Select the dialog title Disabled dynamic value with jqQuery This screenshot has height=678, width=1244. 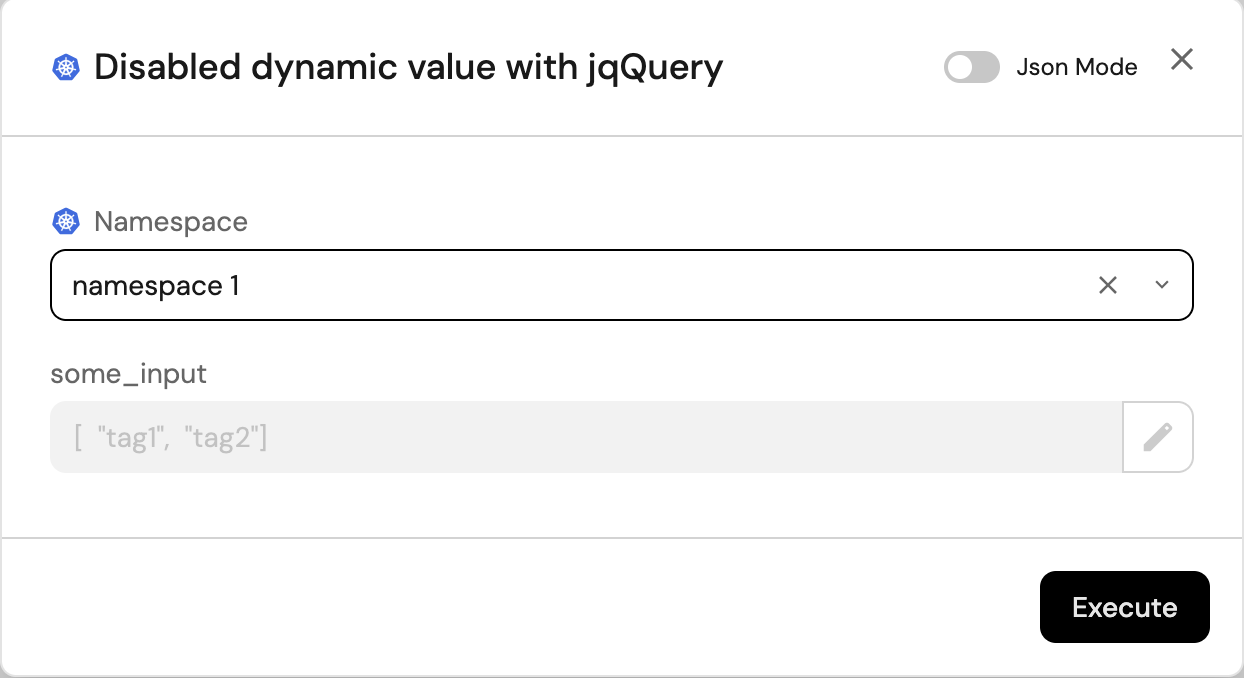pos(407,67)
